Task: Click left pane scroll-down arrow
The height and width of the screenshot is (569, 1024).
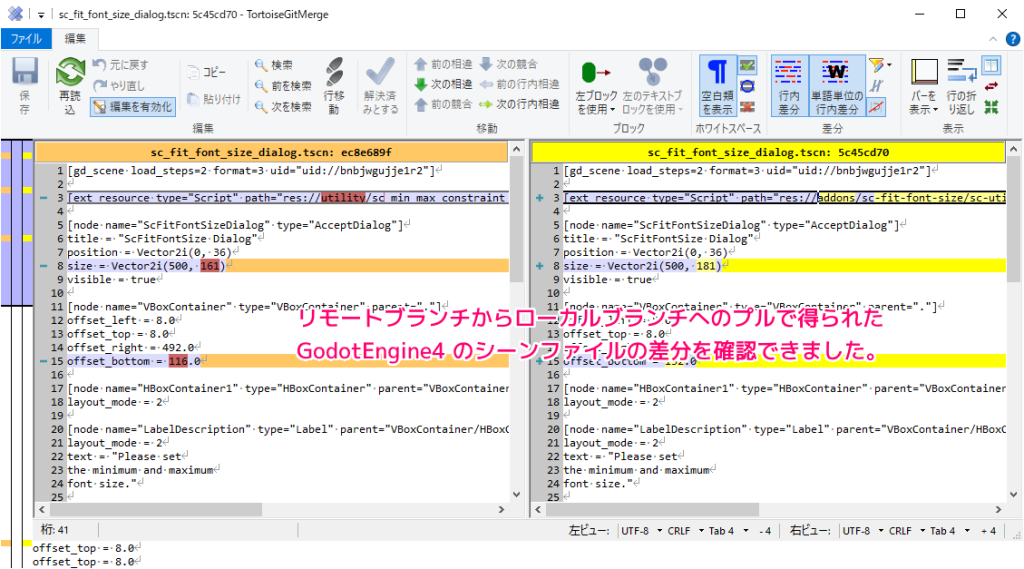Action: point(517,495)
